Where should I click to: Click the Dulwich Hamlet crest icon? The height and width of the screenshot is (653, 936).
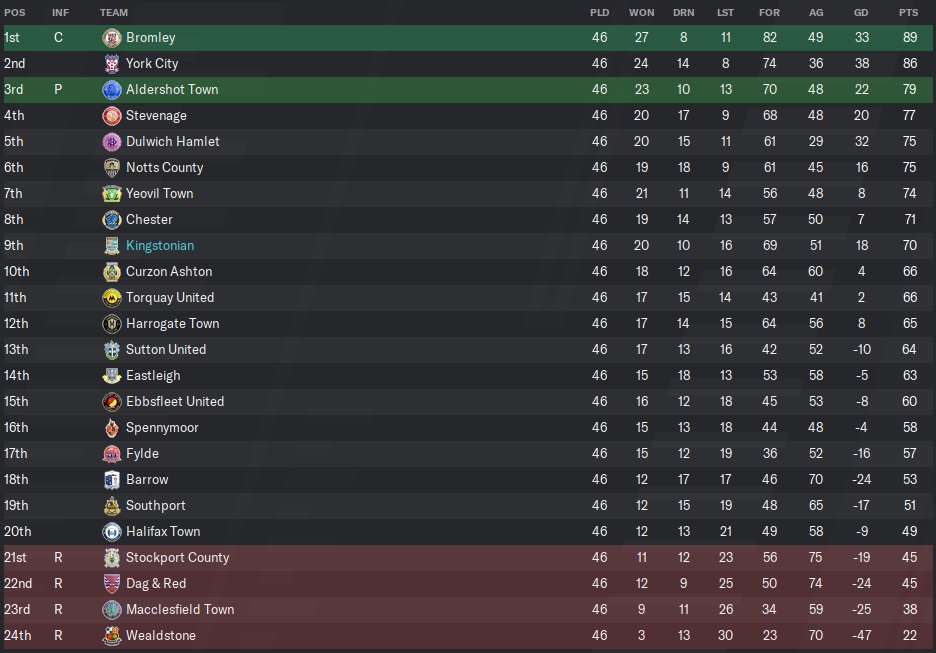111,142
